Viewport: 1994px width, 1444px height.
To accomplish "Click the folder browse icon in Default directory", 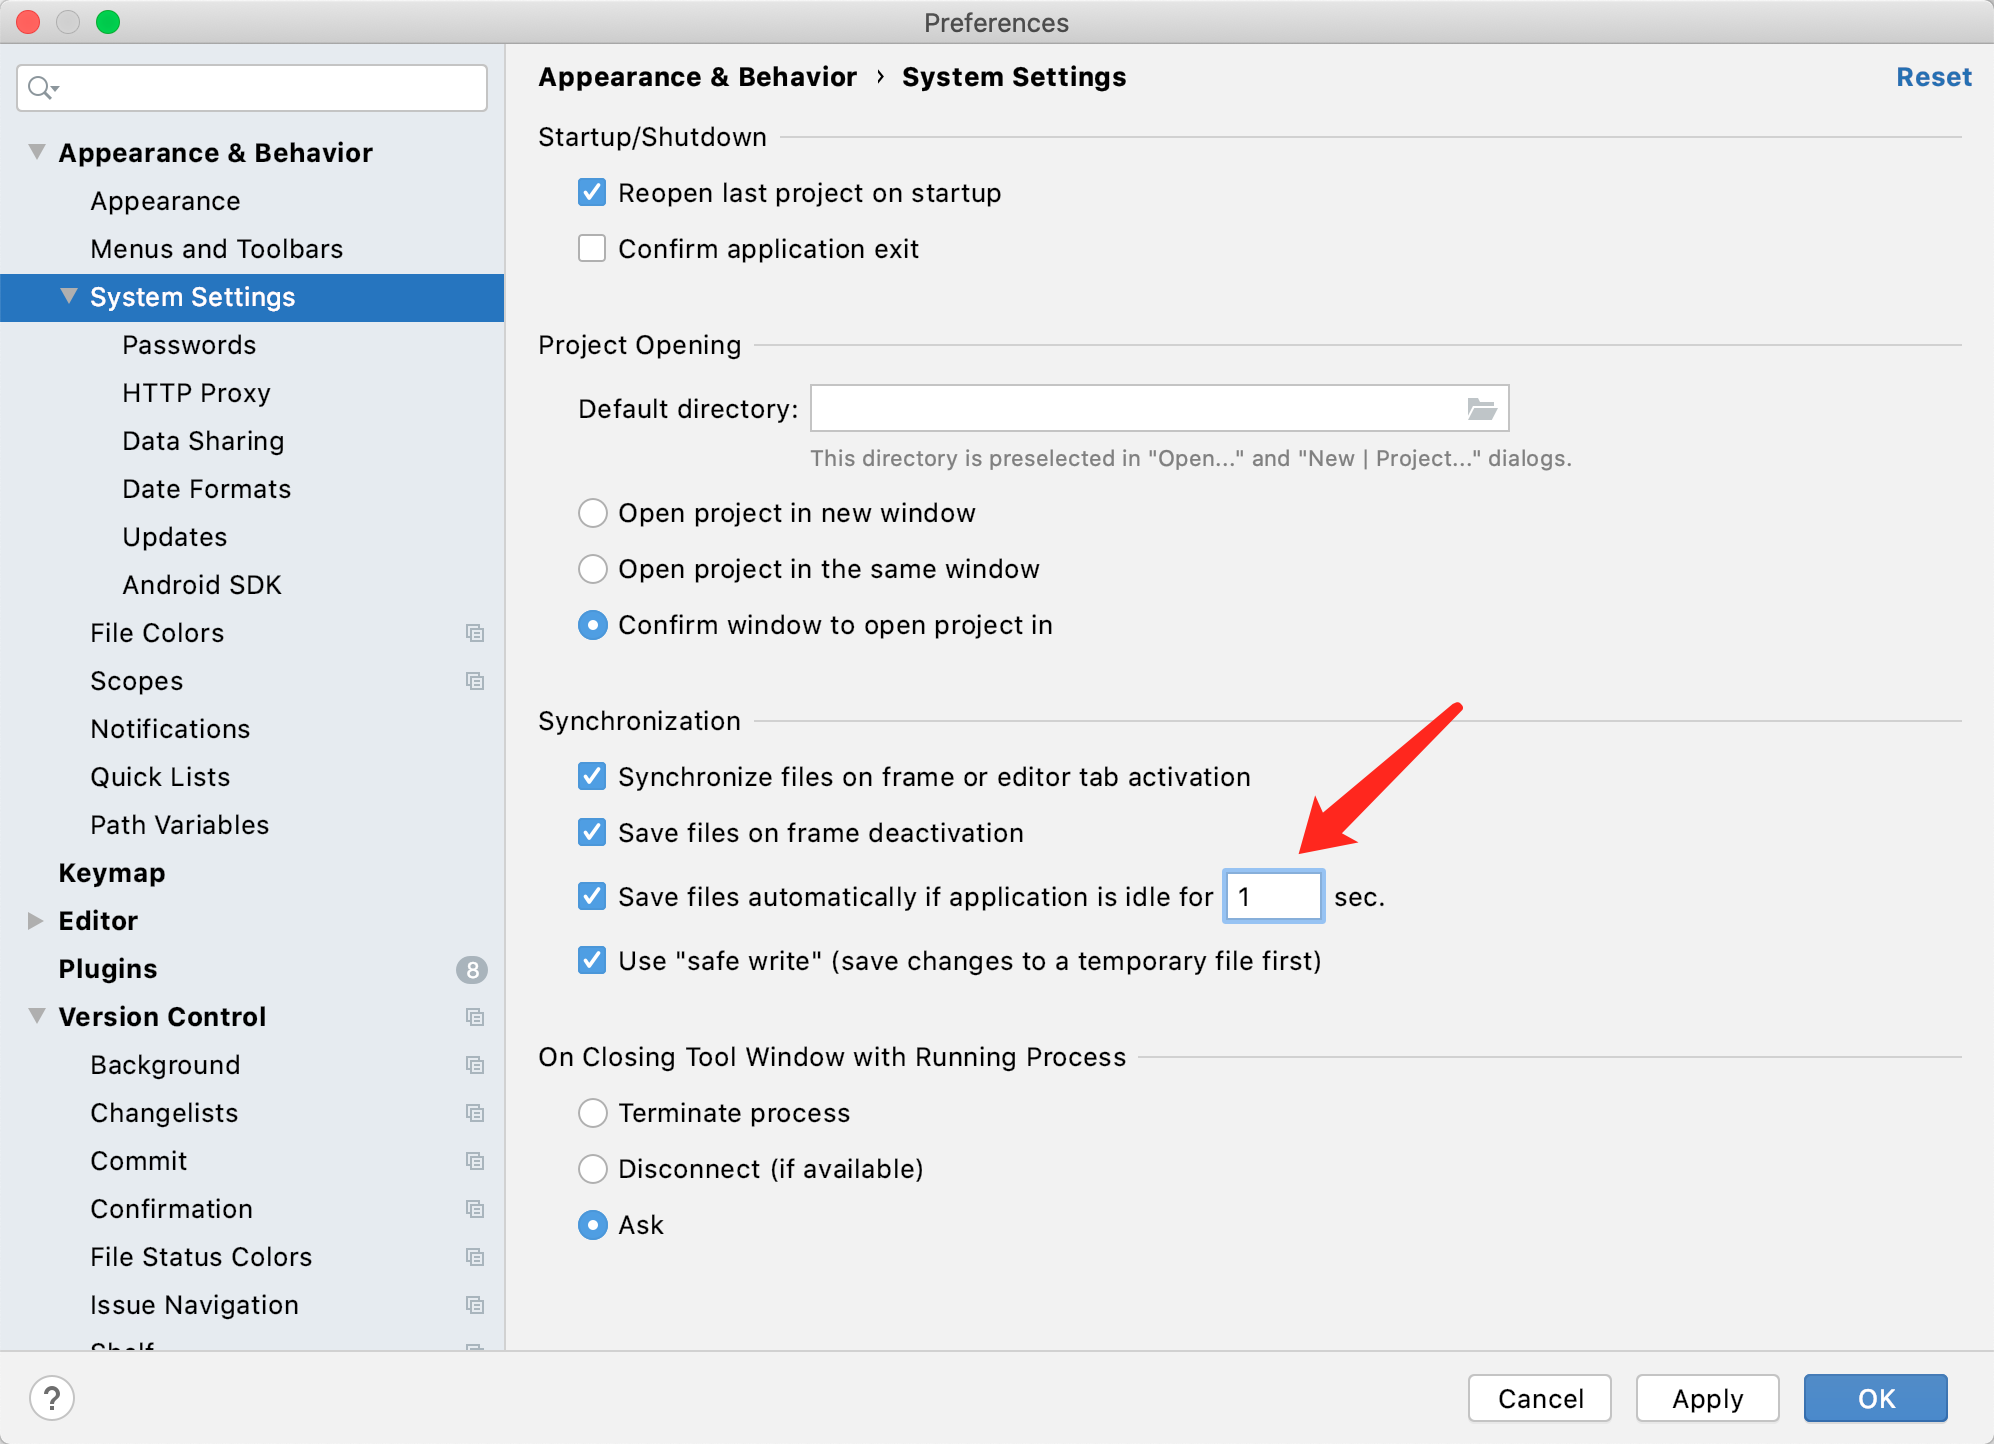I will coord(1481,409).
